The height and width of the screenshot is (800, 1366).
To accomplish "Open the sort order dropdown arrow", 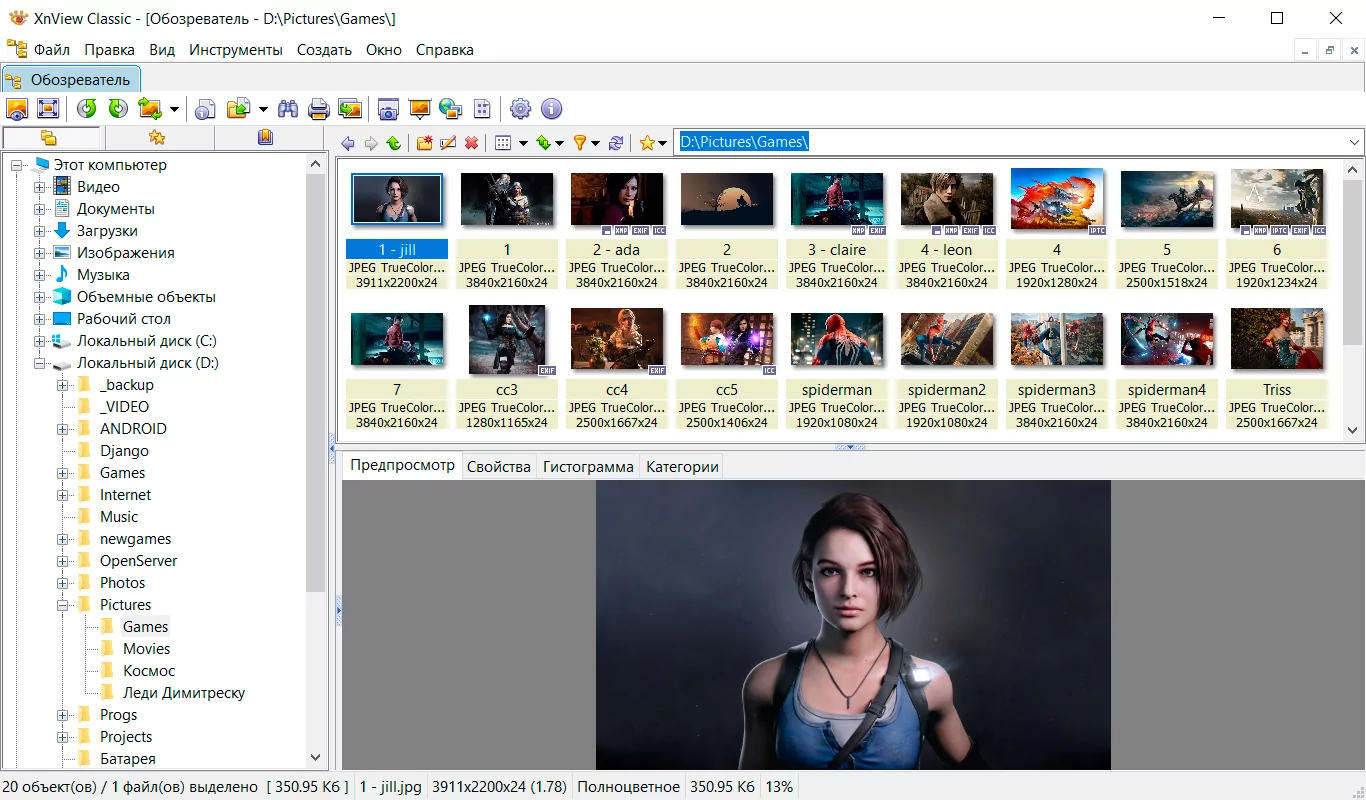I will [x=560, y=143].
